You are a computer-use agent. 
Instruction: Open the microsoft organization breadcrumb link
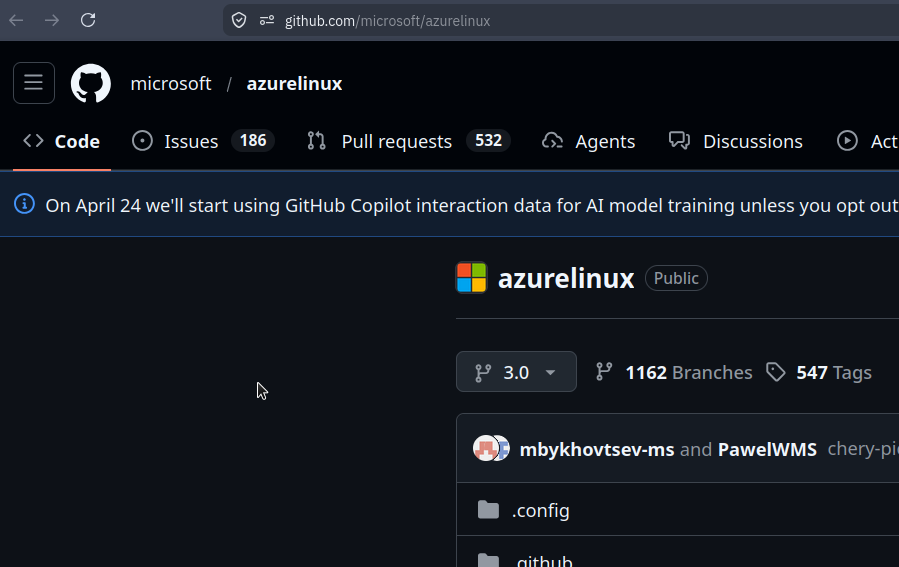coord(171,84)
